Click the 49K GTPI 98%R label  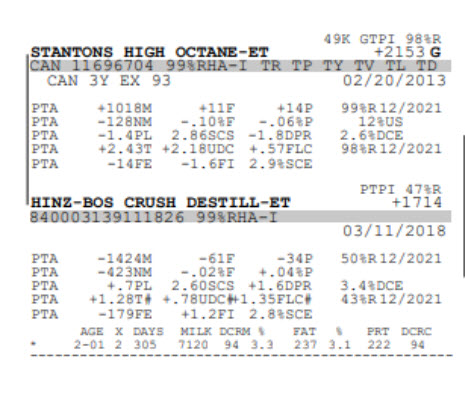tap(382, 39)
